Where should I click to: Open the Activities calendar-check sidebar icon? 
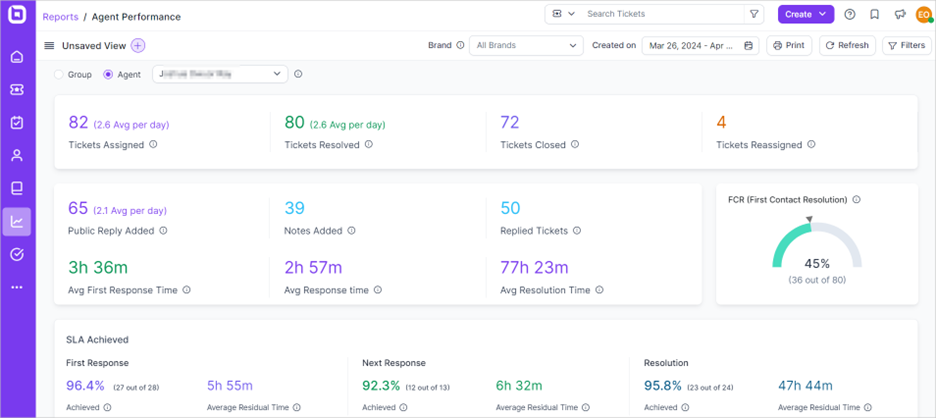tap(17, 122)
